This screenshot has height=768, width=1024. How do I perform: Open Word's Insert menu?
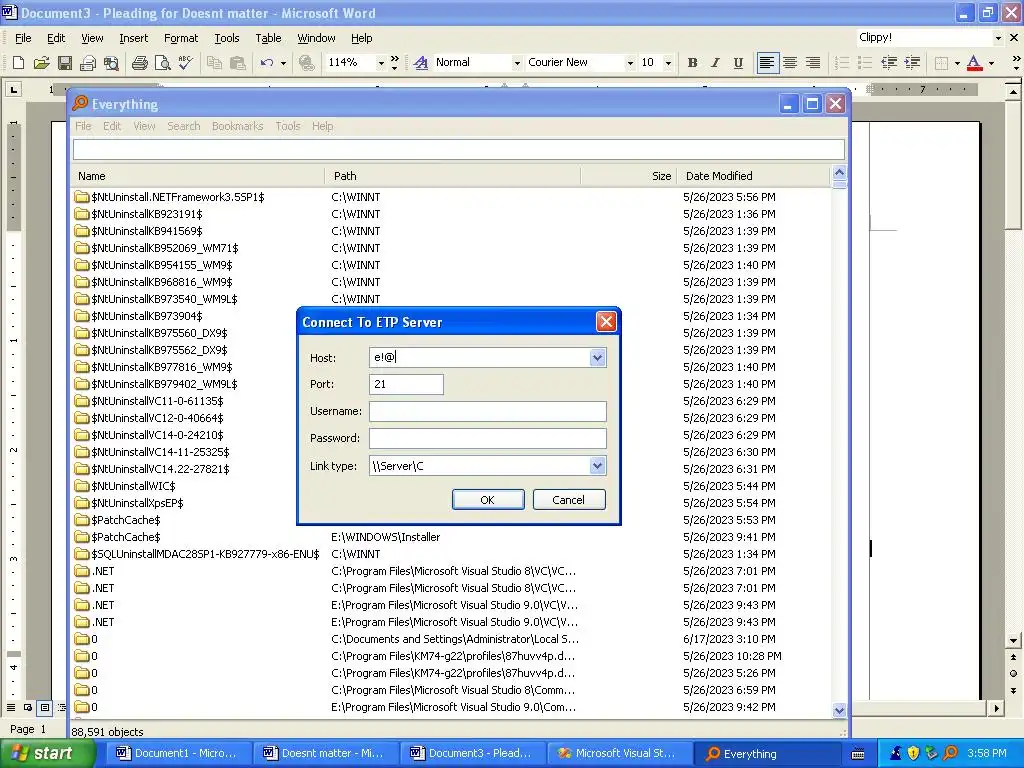[133, 38]
